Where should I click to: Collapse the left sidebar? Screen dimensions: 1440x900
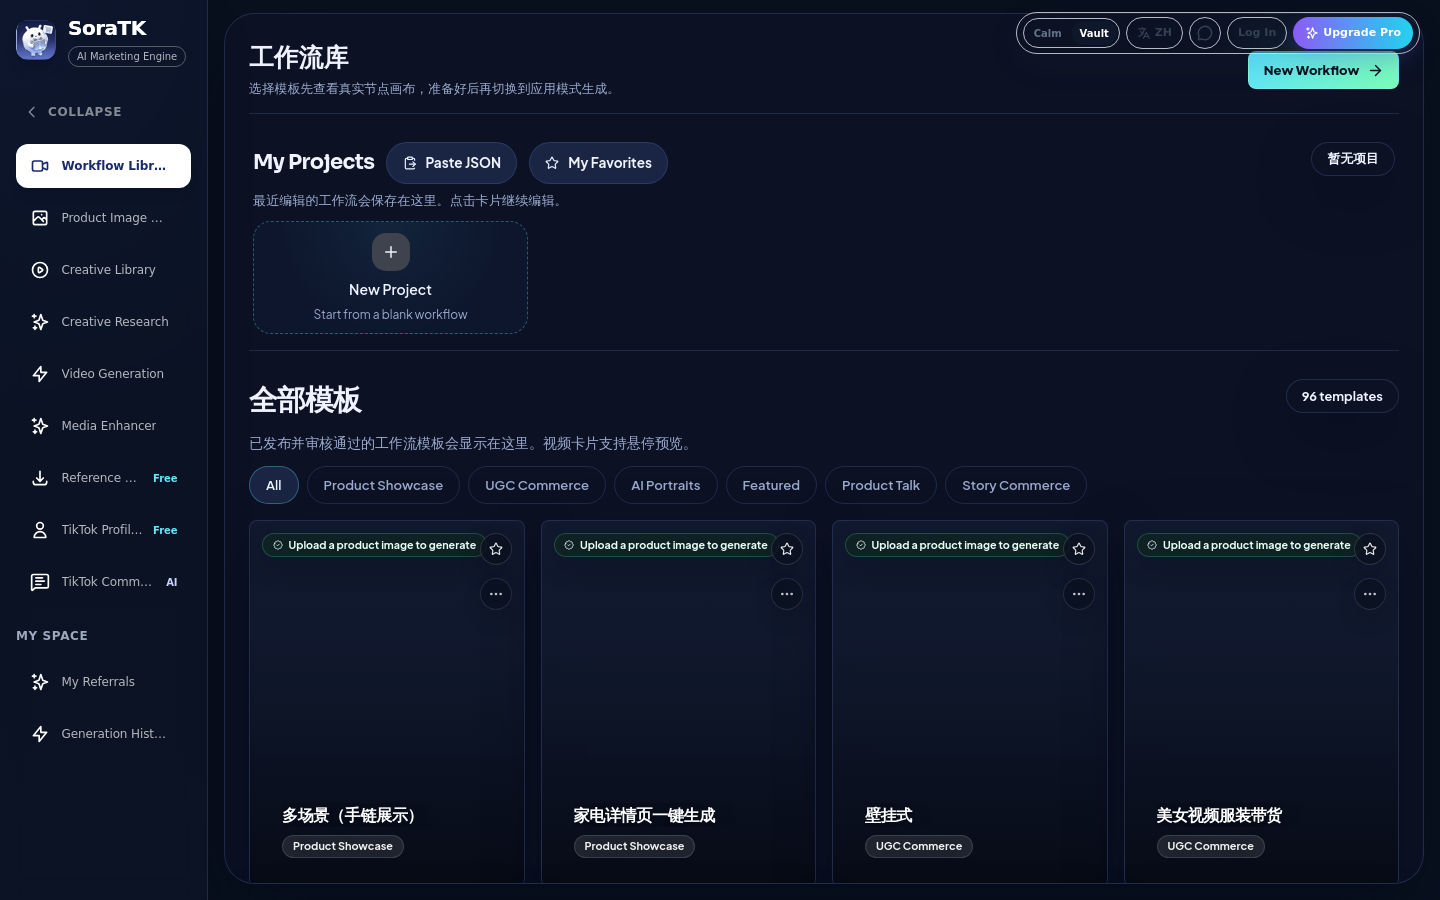point(75,112)
